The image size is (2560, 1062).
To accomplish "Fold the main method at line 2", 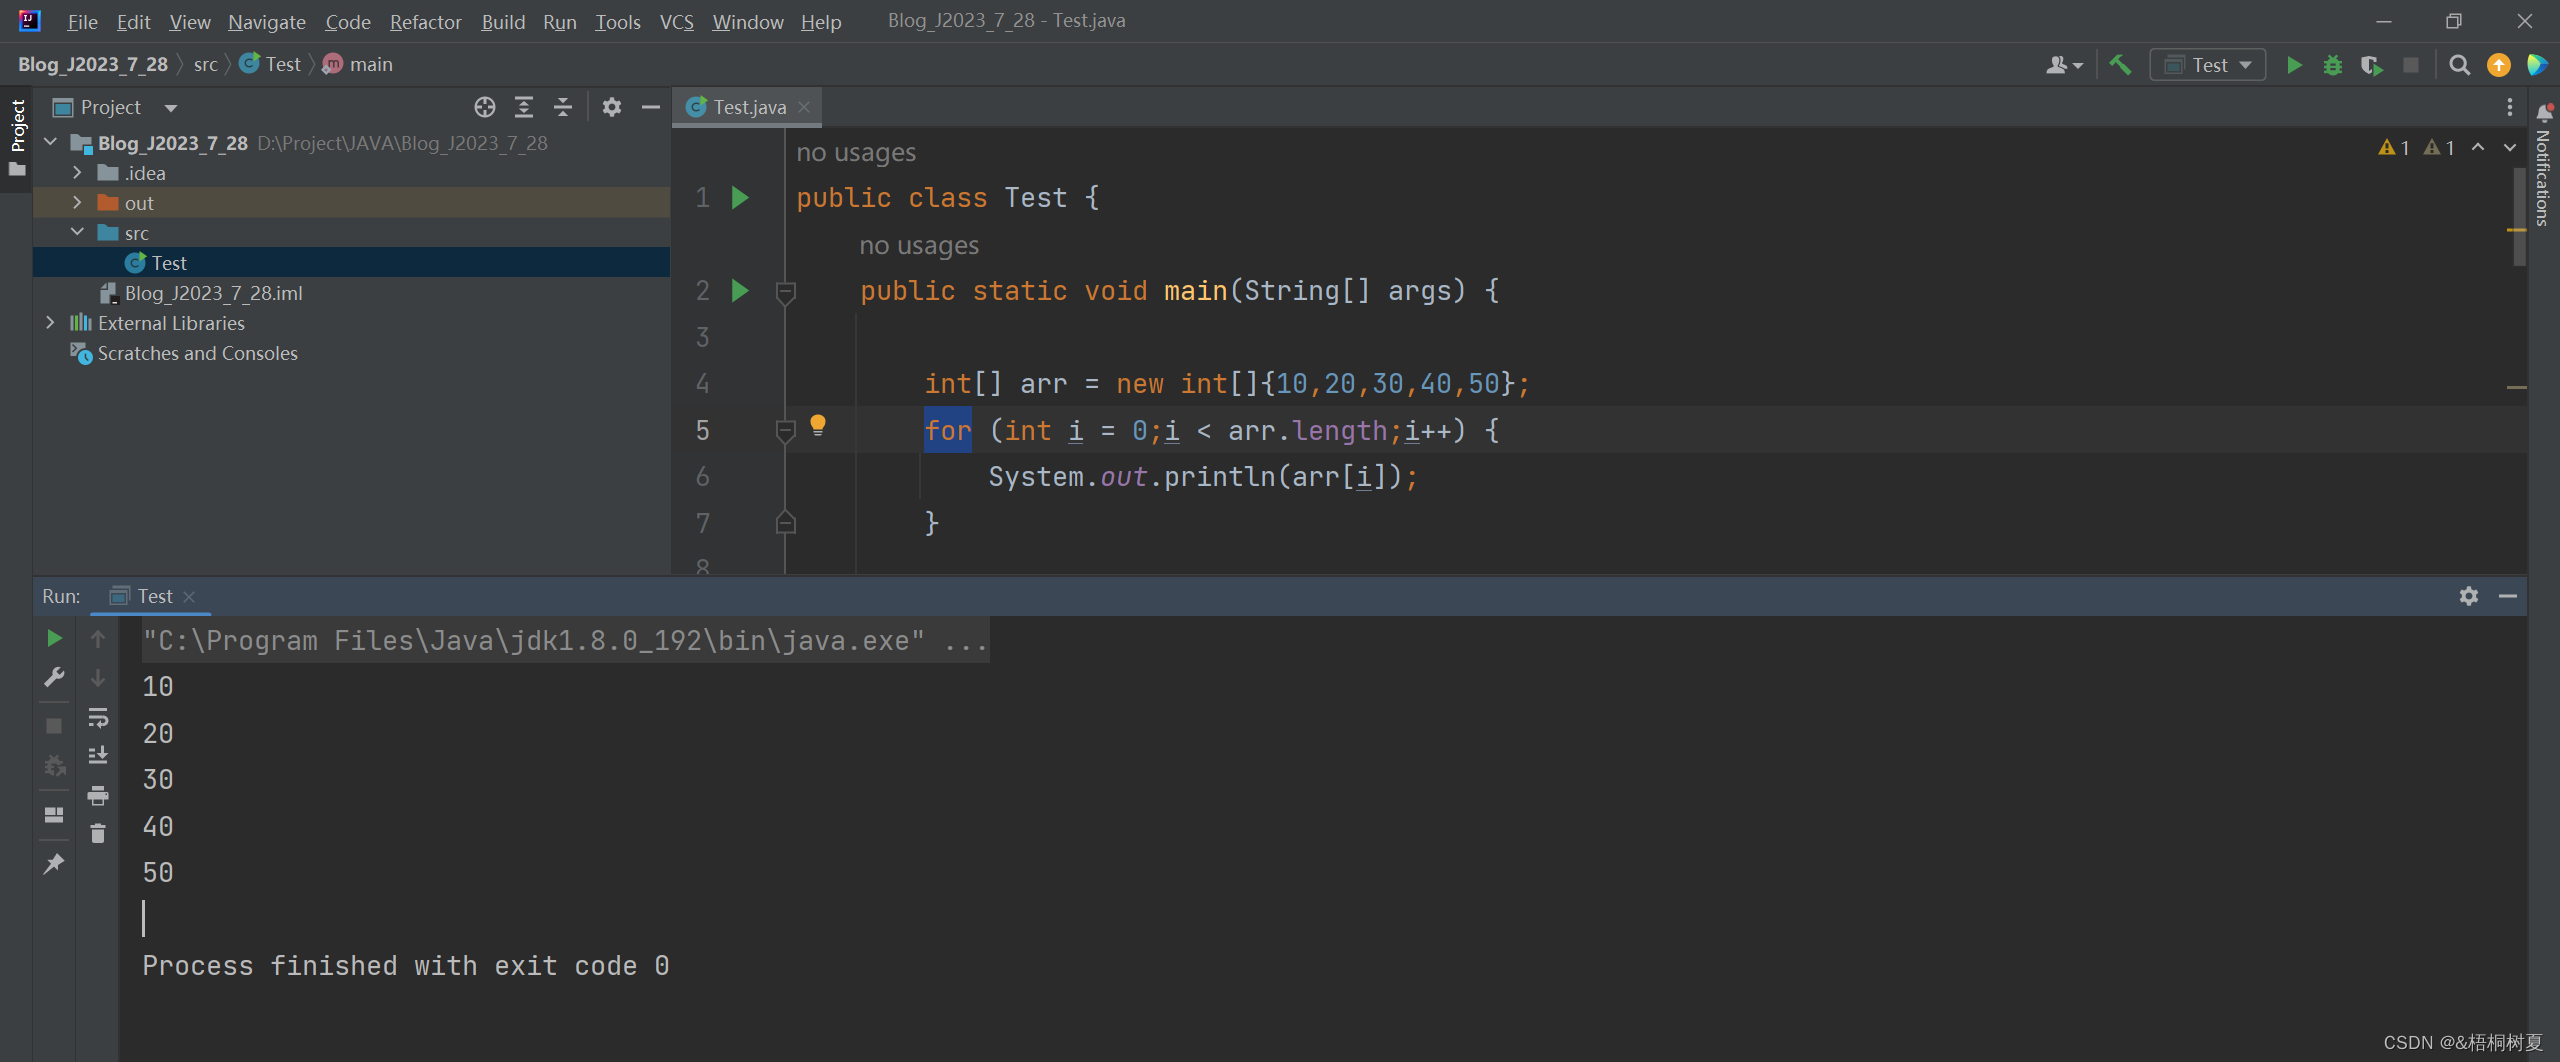I will click(x=786, y=292).
